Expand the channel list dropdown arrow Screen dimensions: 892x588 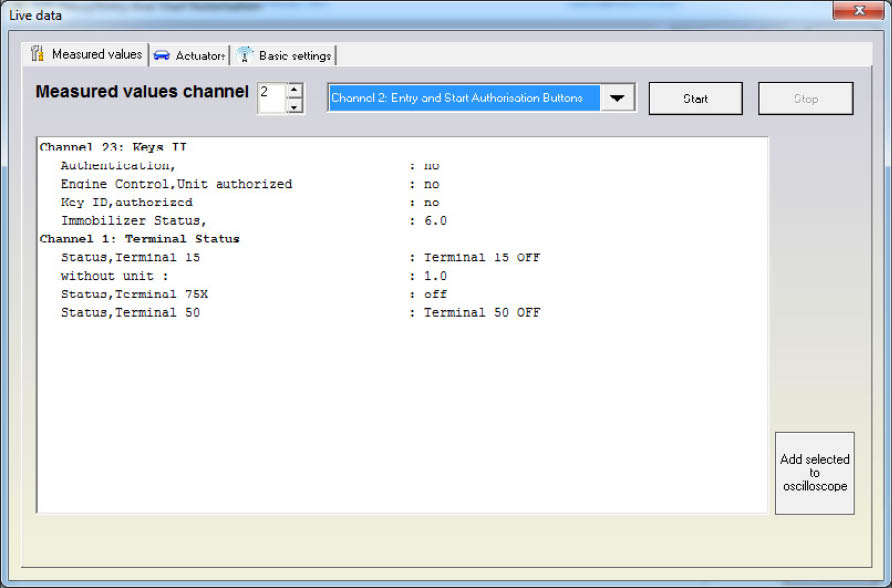[x=617, y=98]
